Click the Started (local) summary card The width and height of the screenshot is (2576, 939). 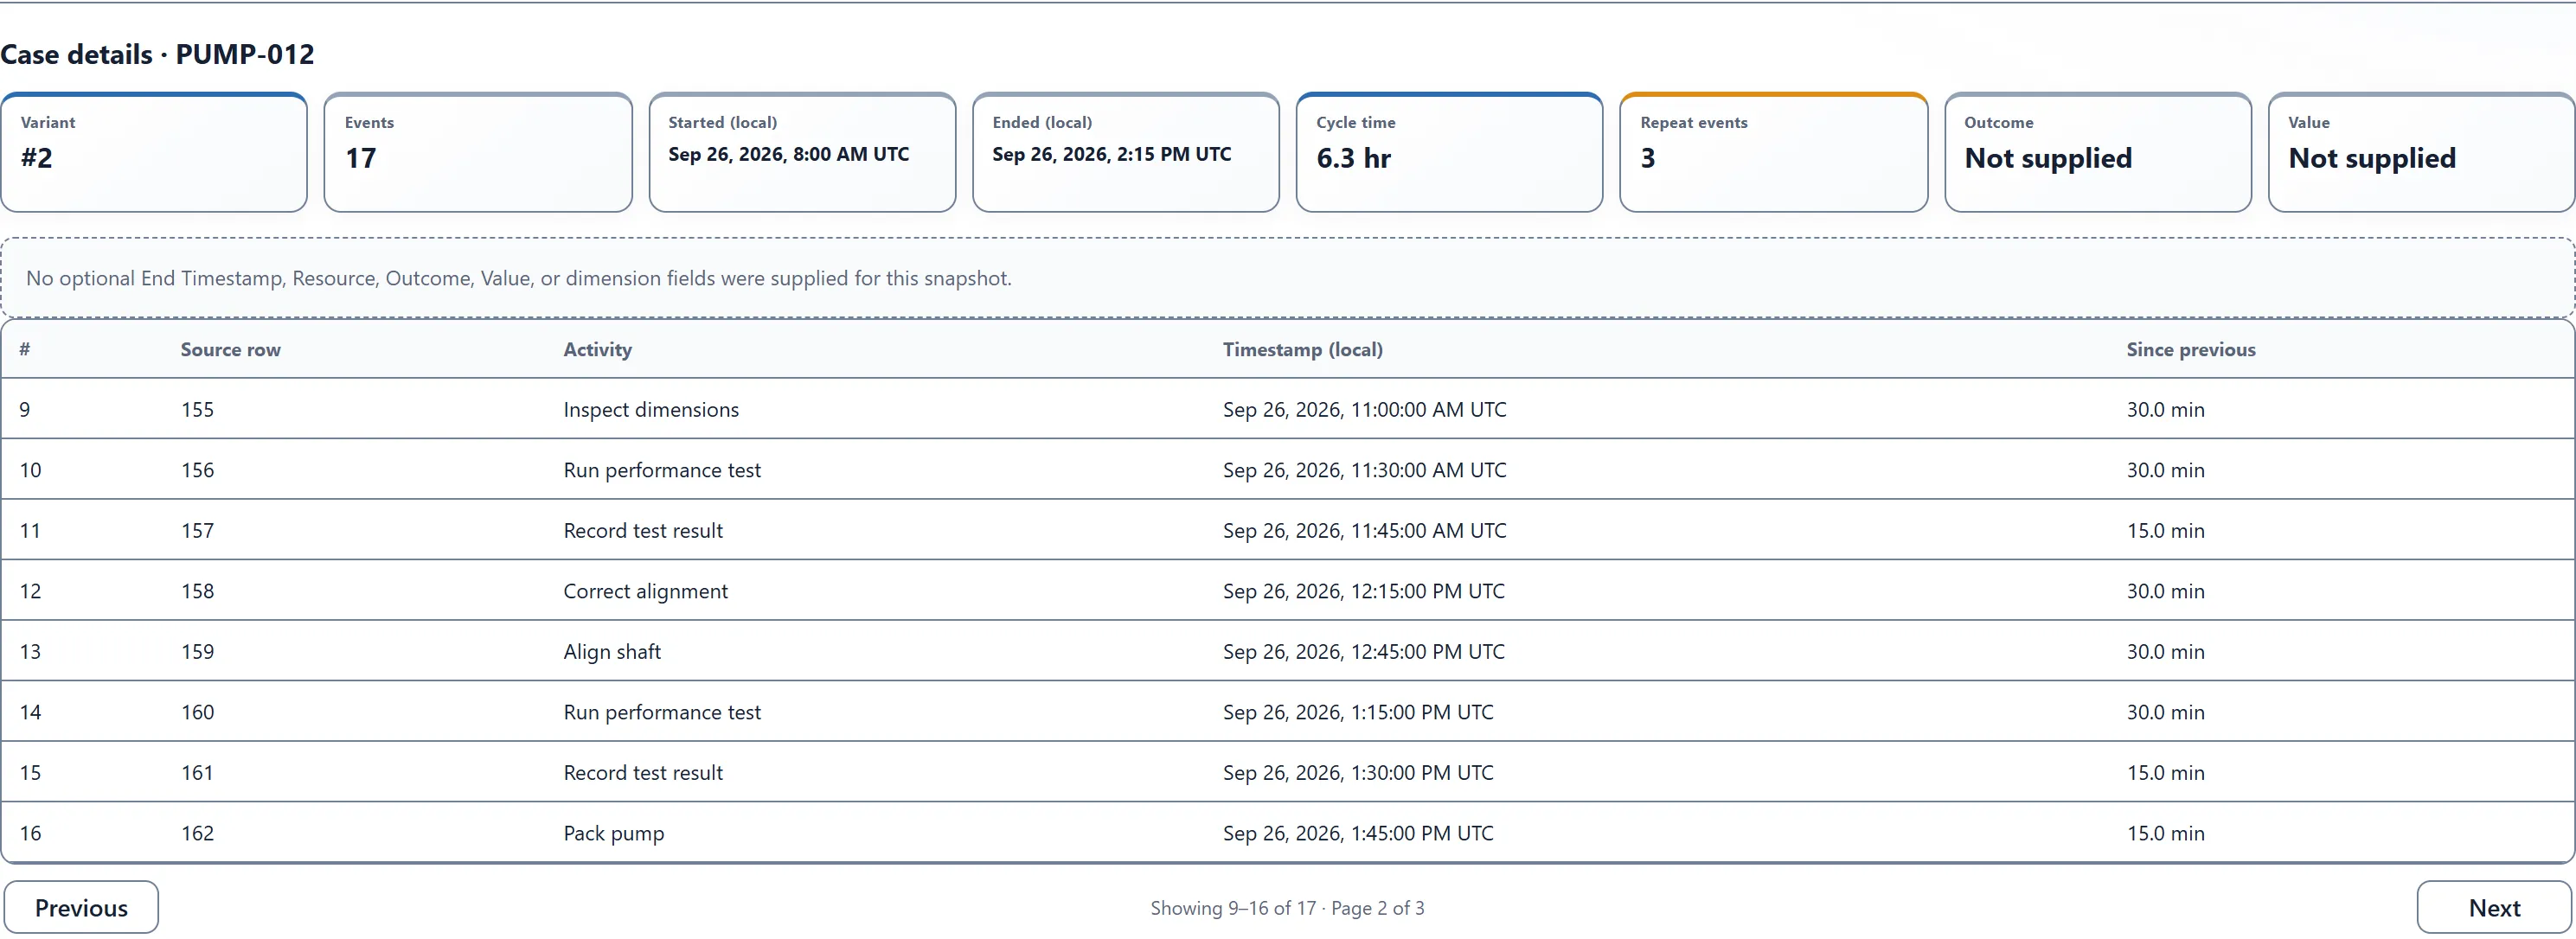pyautogui.click(x=802, y=152)
